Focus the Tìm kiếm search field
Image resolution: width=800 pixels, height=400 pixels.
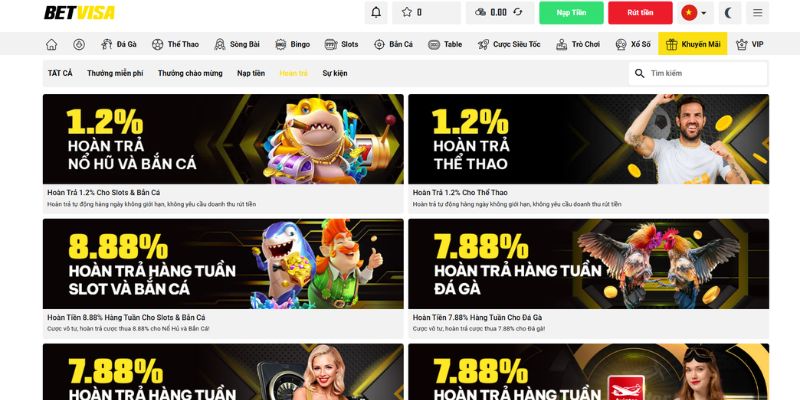(698, 73)
